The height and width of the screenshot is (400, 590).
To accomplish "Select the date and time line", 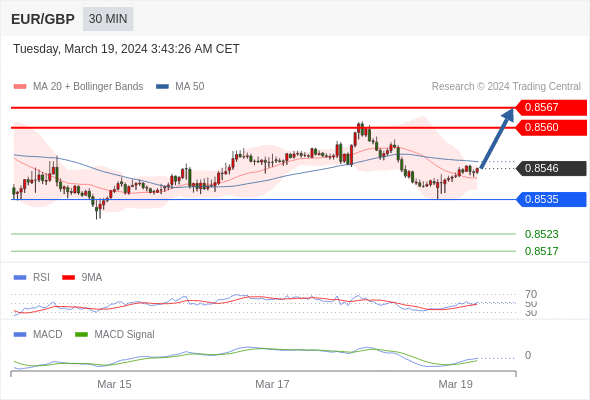I will point(126,49).
